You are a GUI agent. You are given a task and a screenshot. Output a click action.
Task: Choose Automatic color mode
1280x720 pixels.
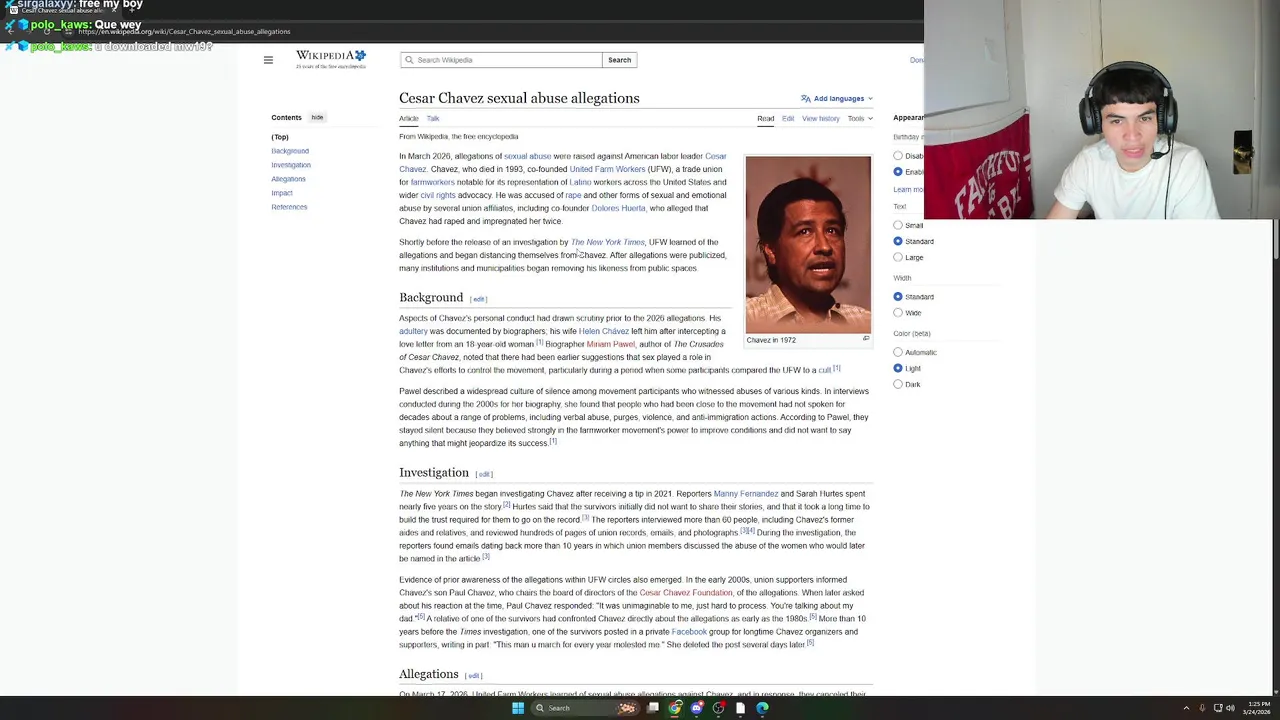click(x=898, y=352)
